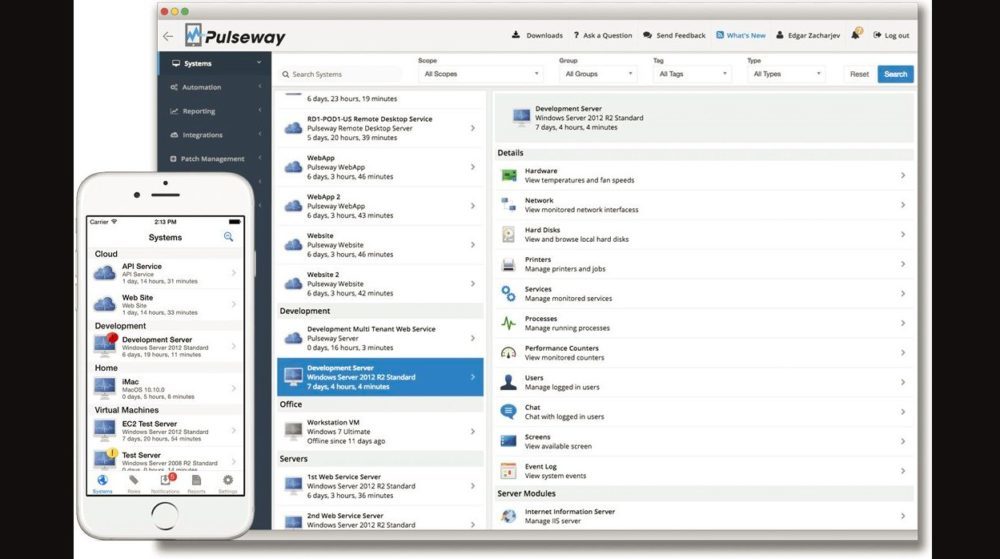
Task: Click the Search Systems input field
Action: click(340, 74)
